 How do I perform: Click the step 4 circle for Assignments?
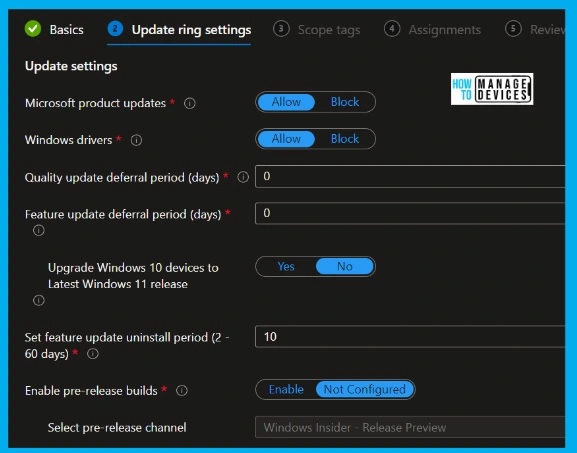click(392, 29)
